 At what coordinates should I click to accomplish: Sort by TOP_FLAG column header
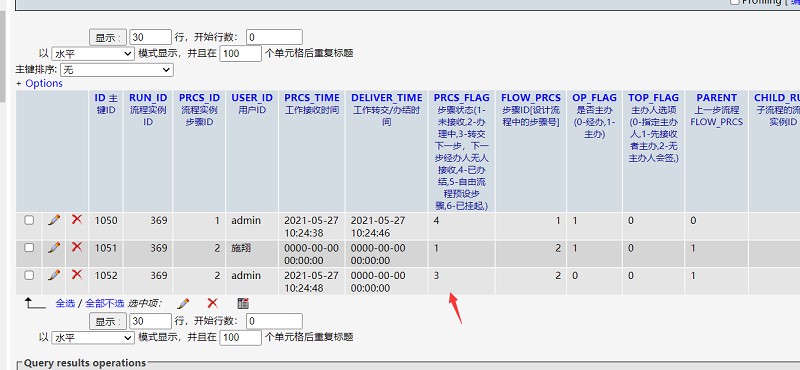[x=654, y=97]
